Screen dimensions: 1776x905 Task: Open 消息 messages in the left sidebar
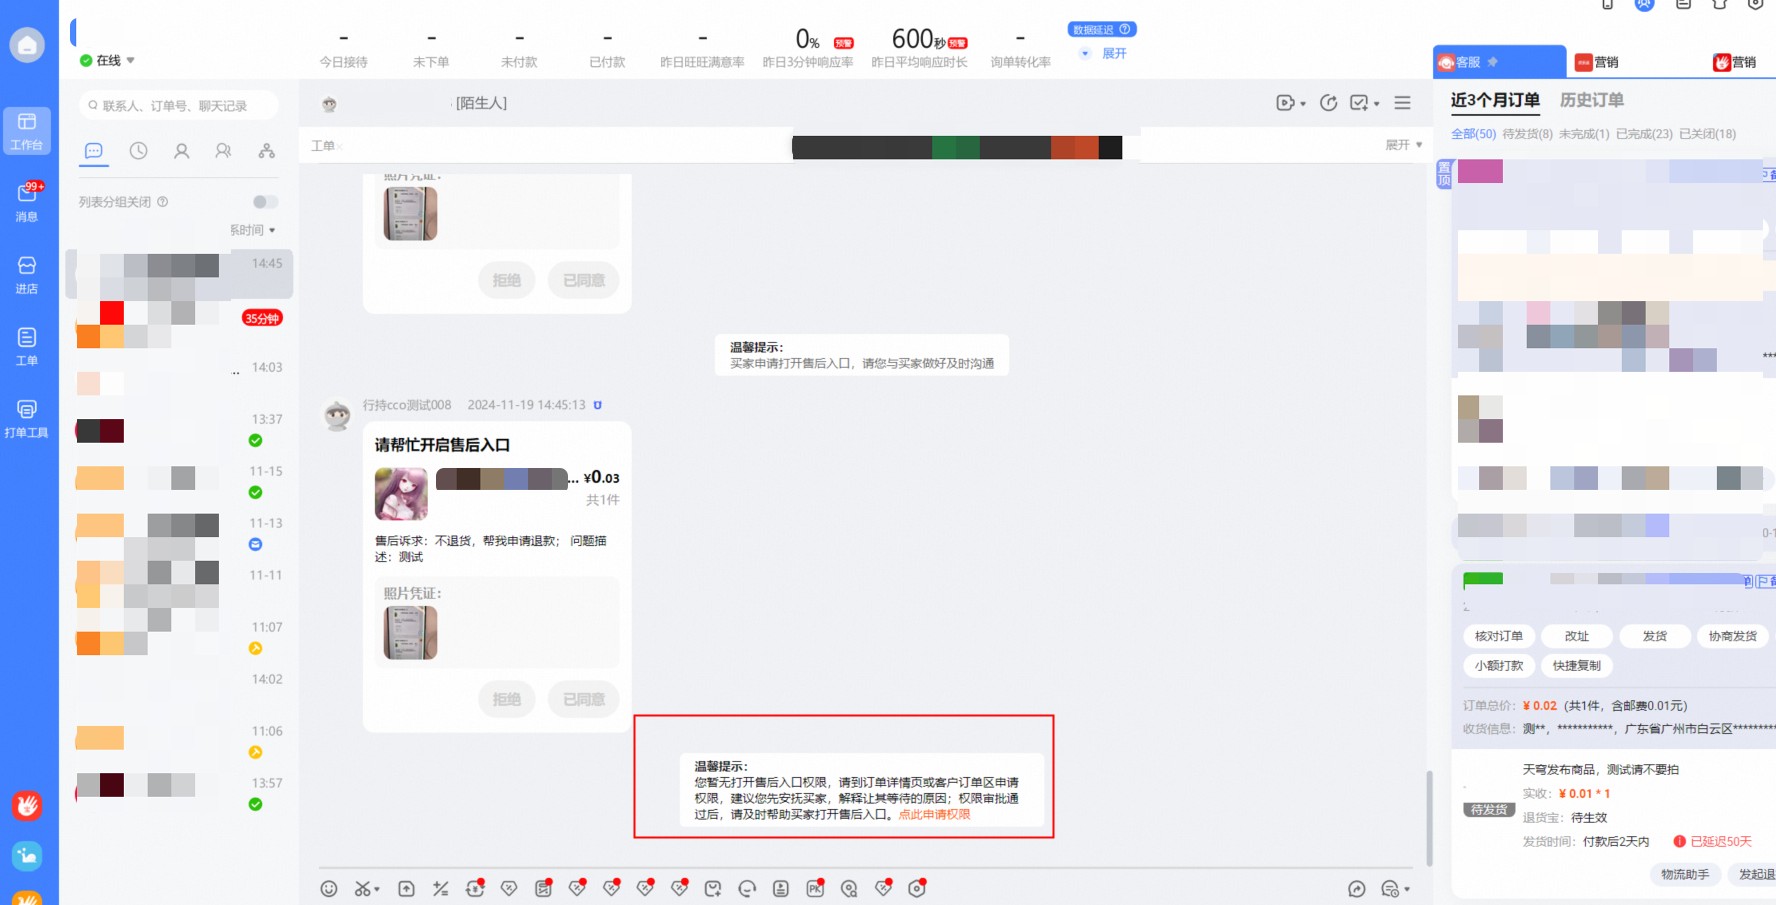point(27,200)
